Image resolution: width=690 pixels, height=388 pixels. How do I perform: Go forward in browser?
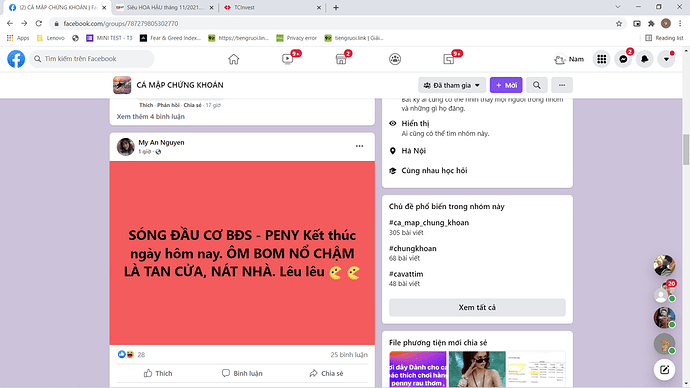[24, 23]
